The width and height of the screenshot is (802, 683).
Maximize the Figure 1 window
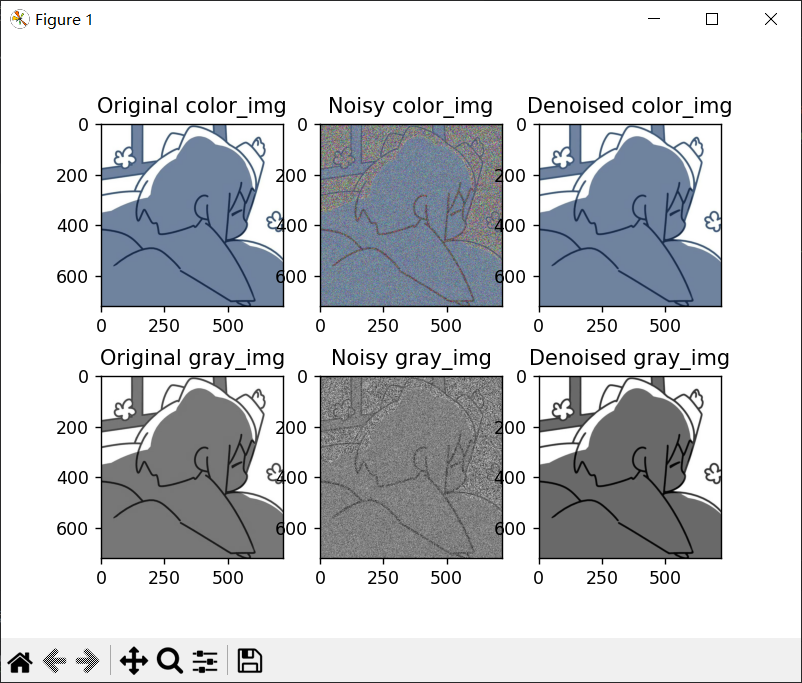712,19
